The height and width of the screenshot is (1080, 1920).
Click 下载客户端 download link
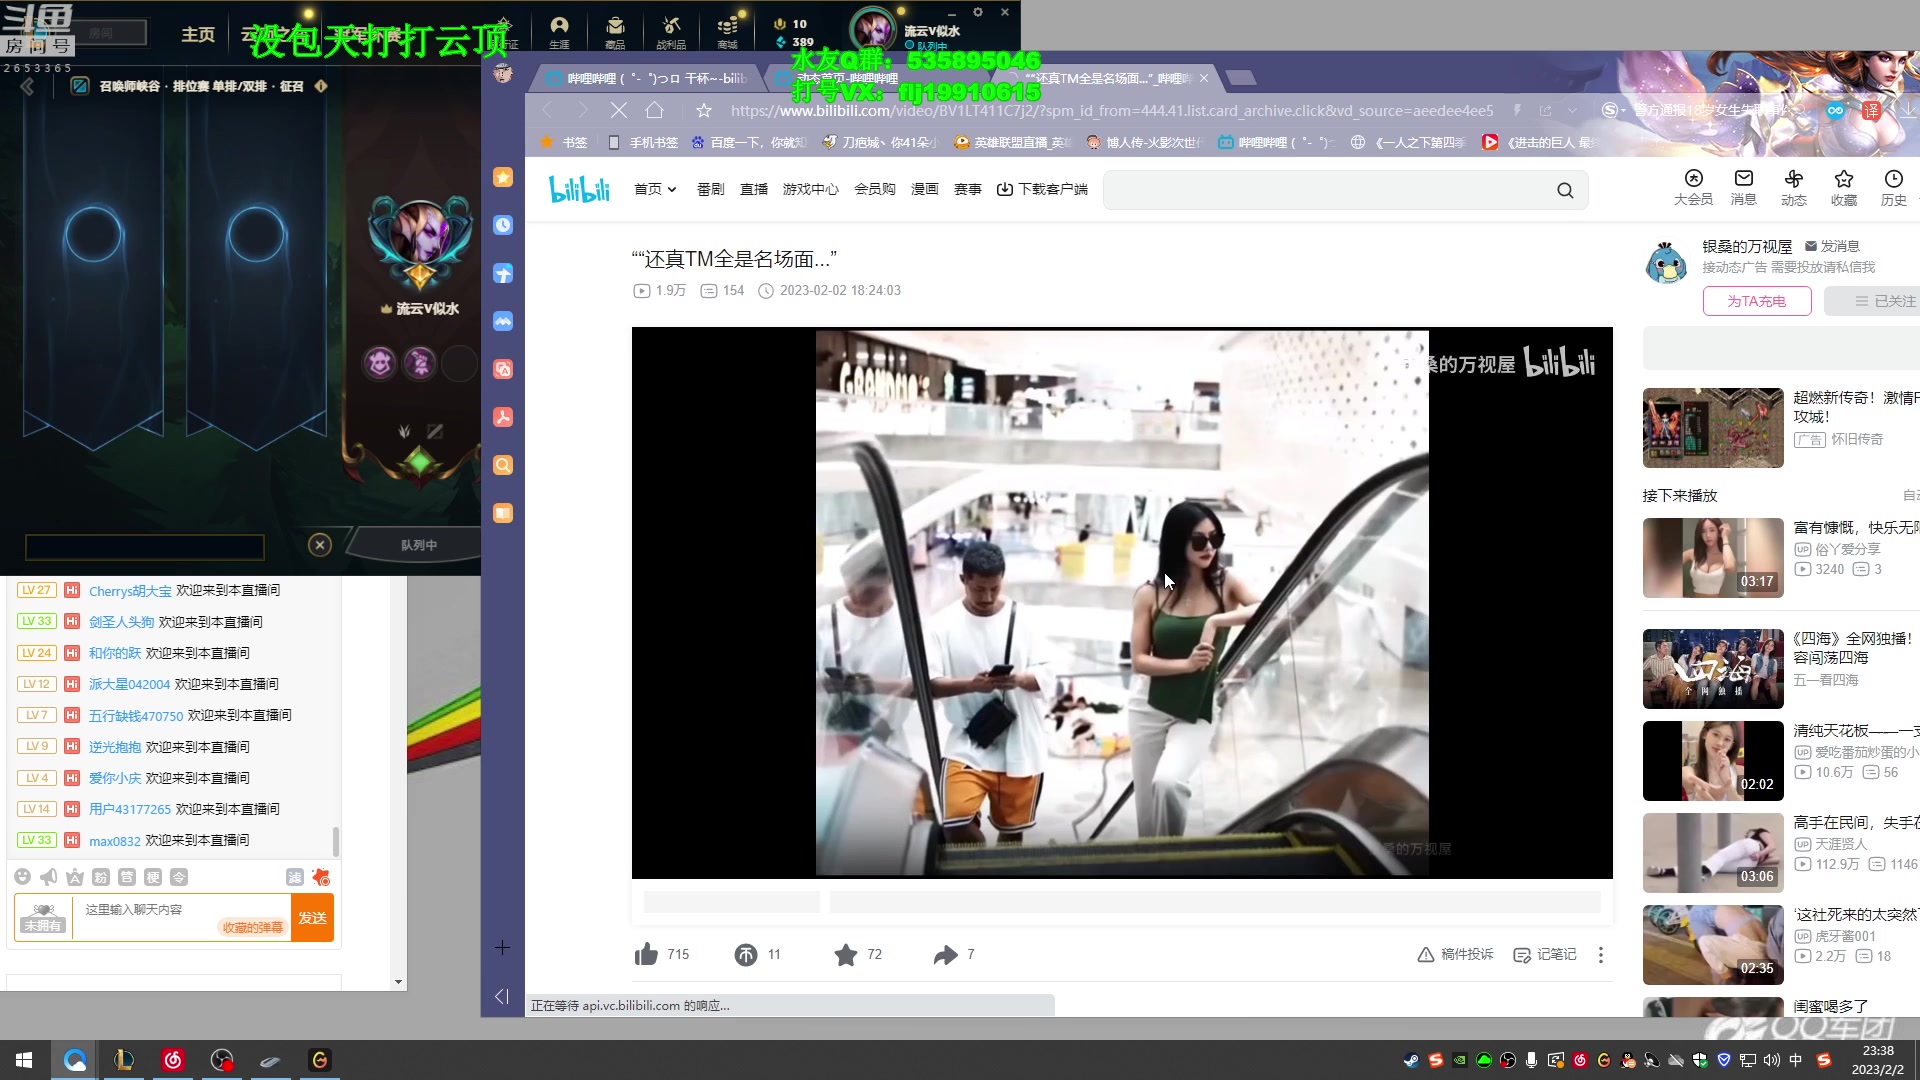1042,189
